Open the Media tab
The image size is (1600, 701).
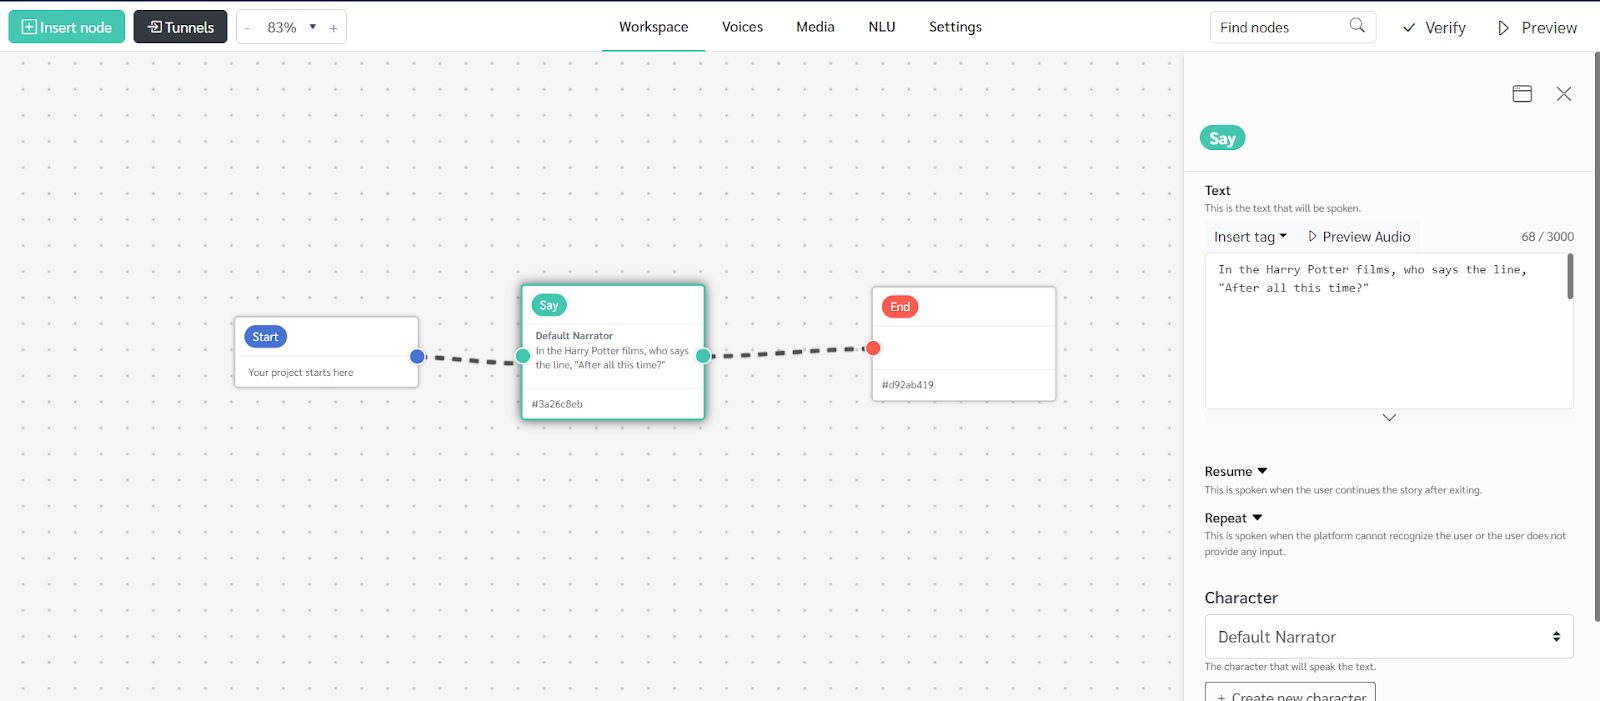(815, 27)
